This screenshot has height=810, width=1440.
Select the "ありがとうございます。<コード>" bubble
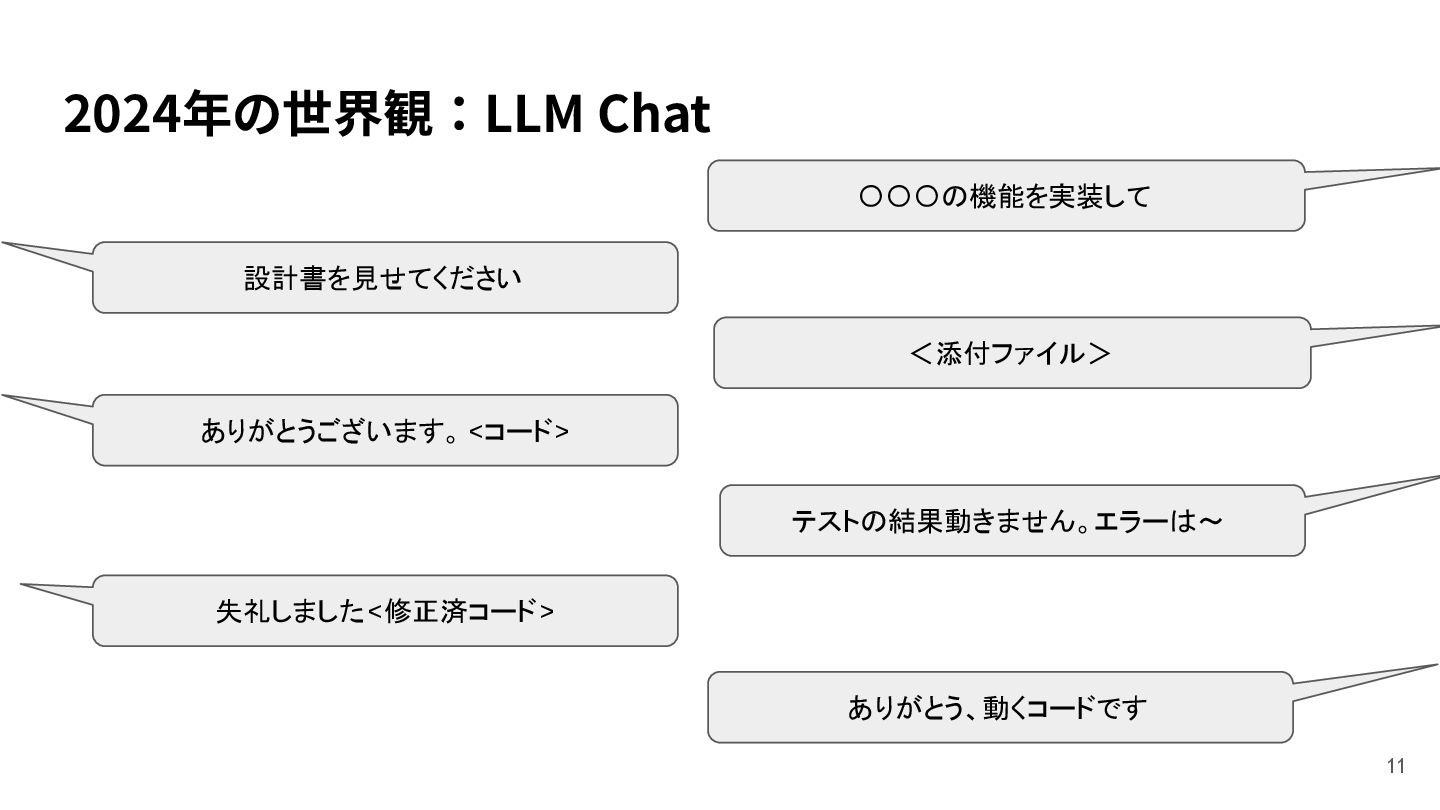pyautogui.click(x=384, y=431)
